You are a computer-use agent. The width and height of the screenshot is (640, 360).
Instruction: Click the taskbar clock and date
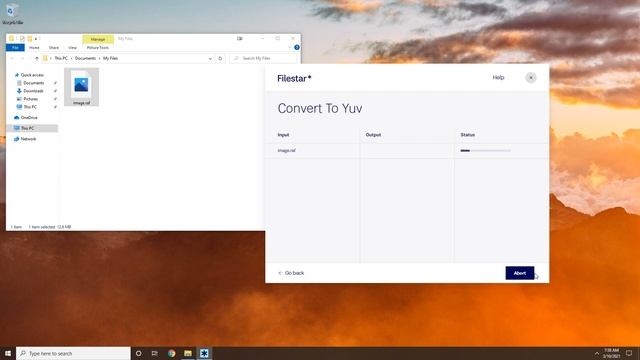point(611,353)
